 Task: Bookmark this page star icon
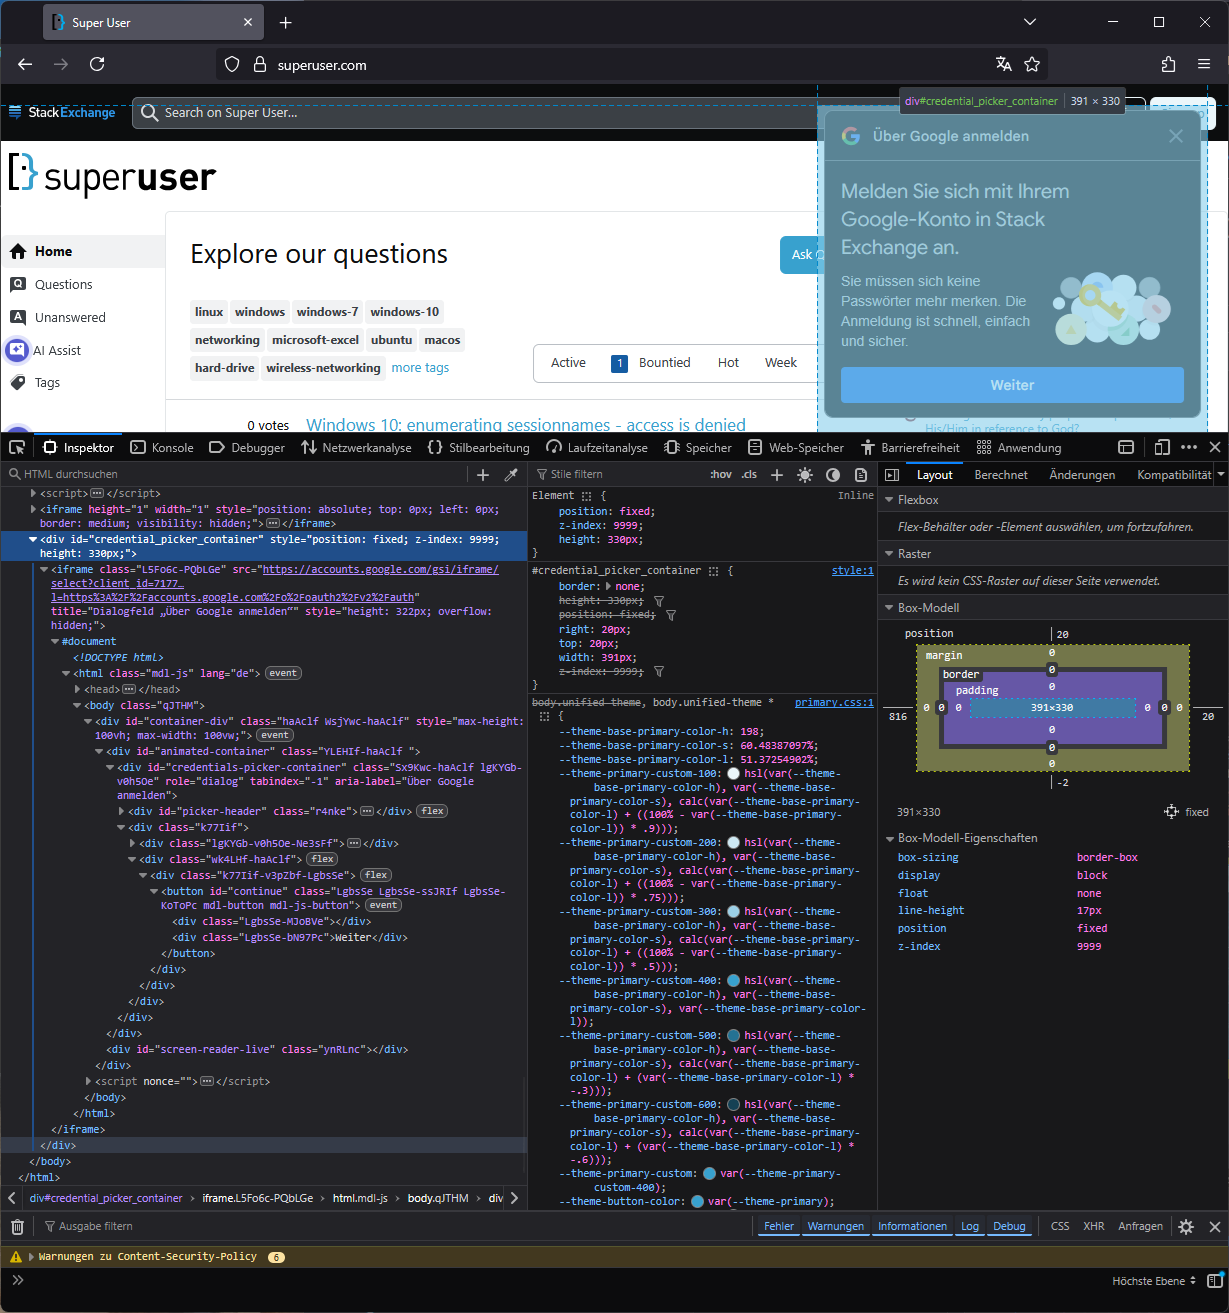tap(1032, 64)
